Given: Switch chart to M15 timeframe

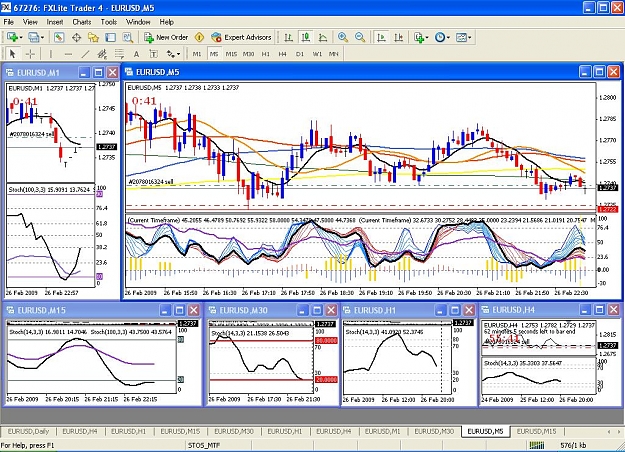Looking at the screenshot, I should click(x=231, y=54).
